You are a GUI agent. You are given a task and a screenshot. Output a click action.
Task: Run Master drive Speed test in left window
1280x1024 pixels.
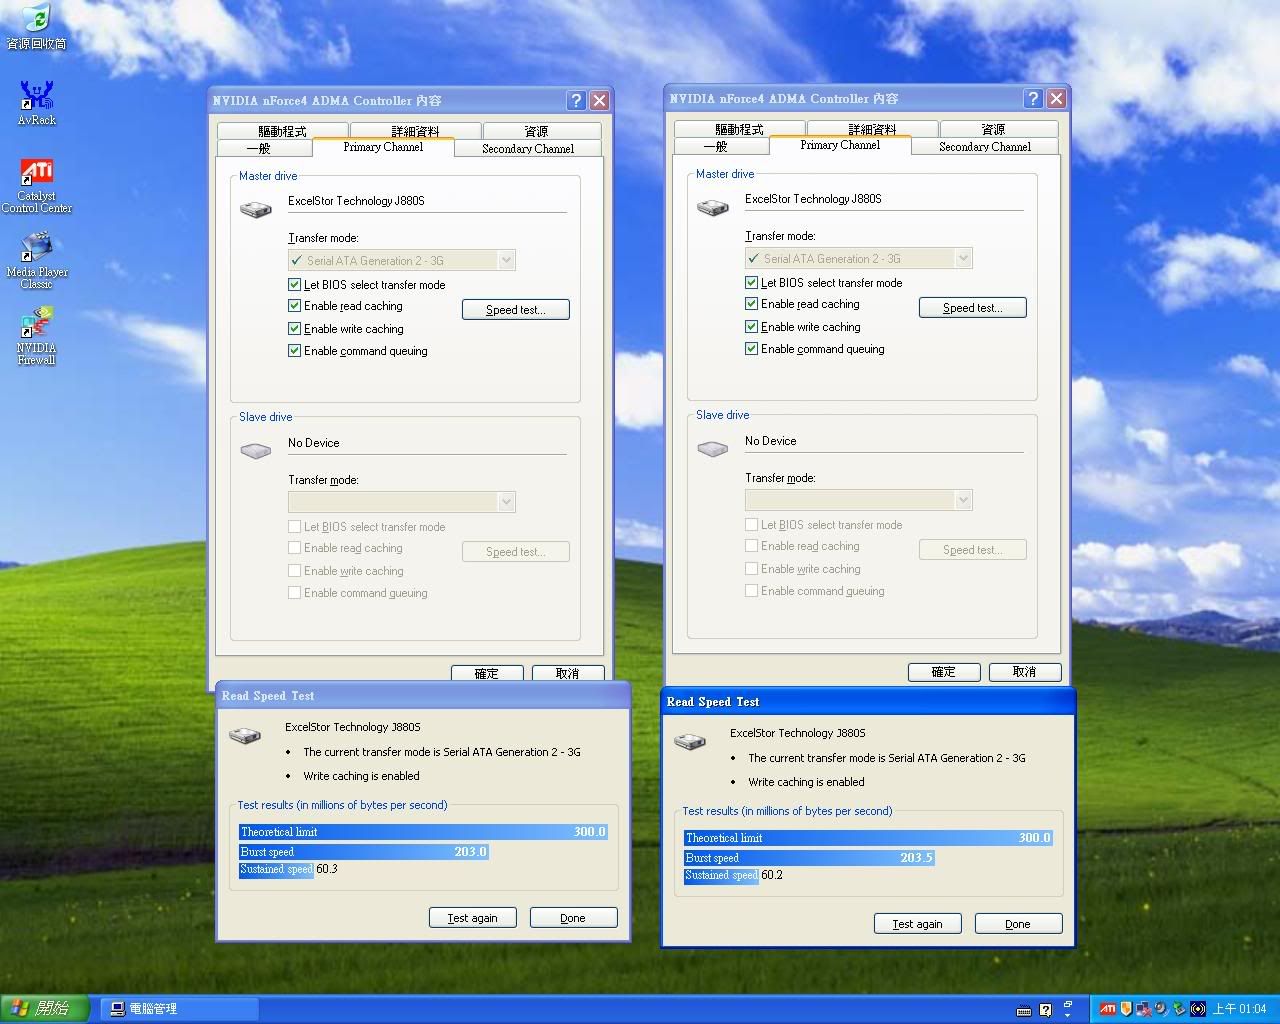[x=516, y=310]
